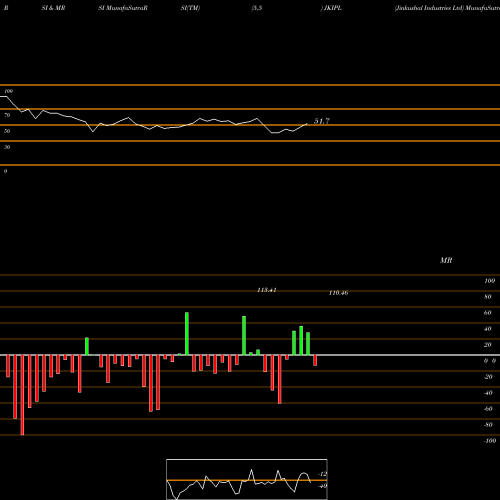The height and width of the screenshot is (500, 500).
Task: Click the 110.46 value label
Action: [x=338, y=293]
